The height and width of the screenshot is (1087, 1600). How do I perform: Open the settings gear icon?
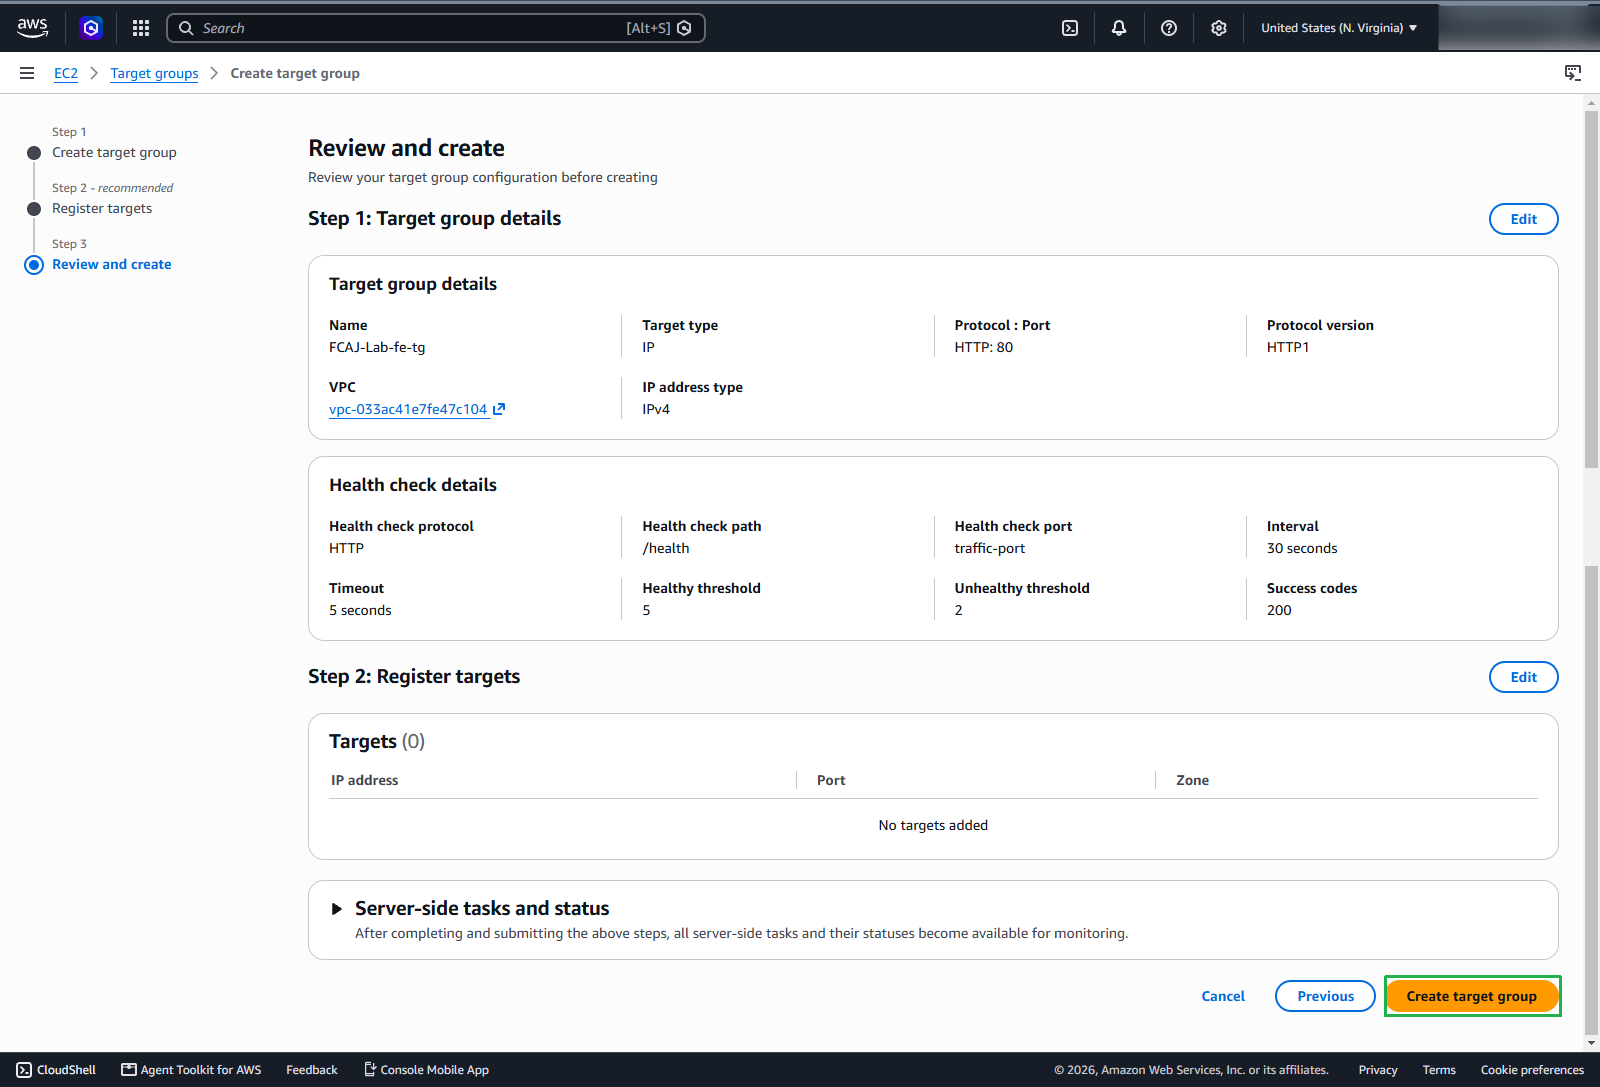(1219, 28)
